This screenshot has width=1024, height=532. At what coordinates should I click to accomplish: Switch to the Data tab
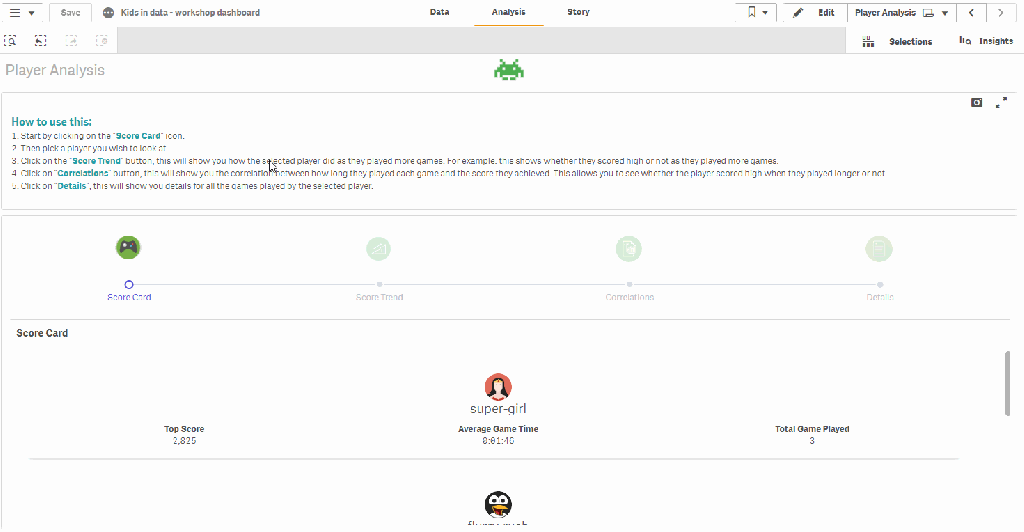[439, 13]
